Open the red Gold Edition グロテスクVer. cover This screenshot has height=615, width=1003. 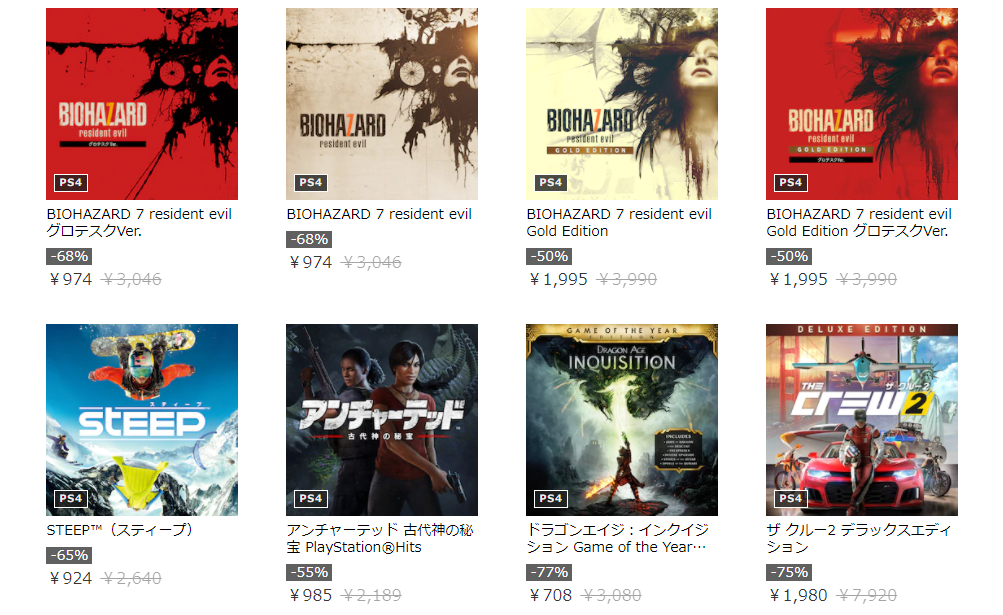(862, 104)
